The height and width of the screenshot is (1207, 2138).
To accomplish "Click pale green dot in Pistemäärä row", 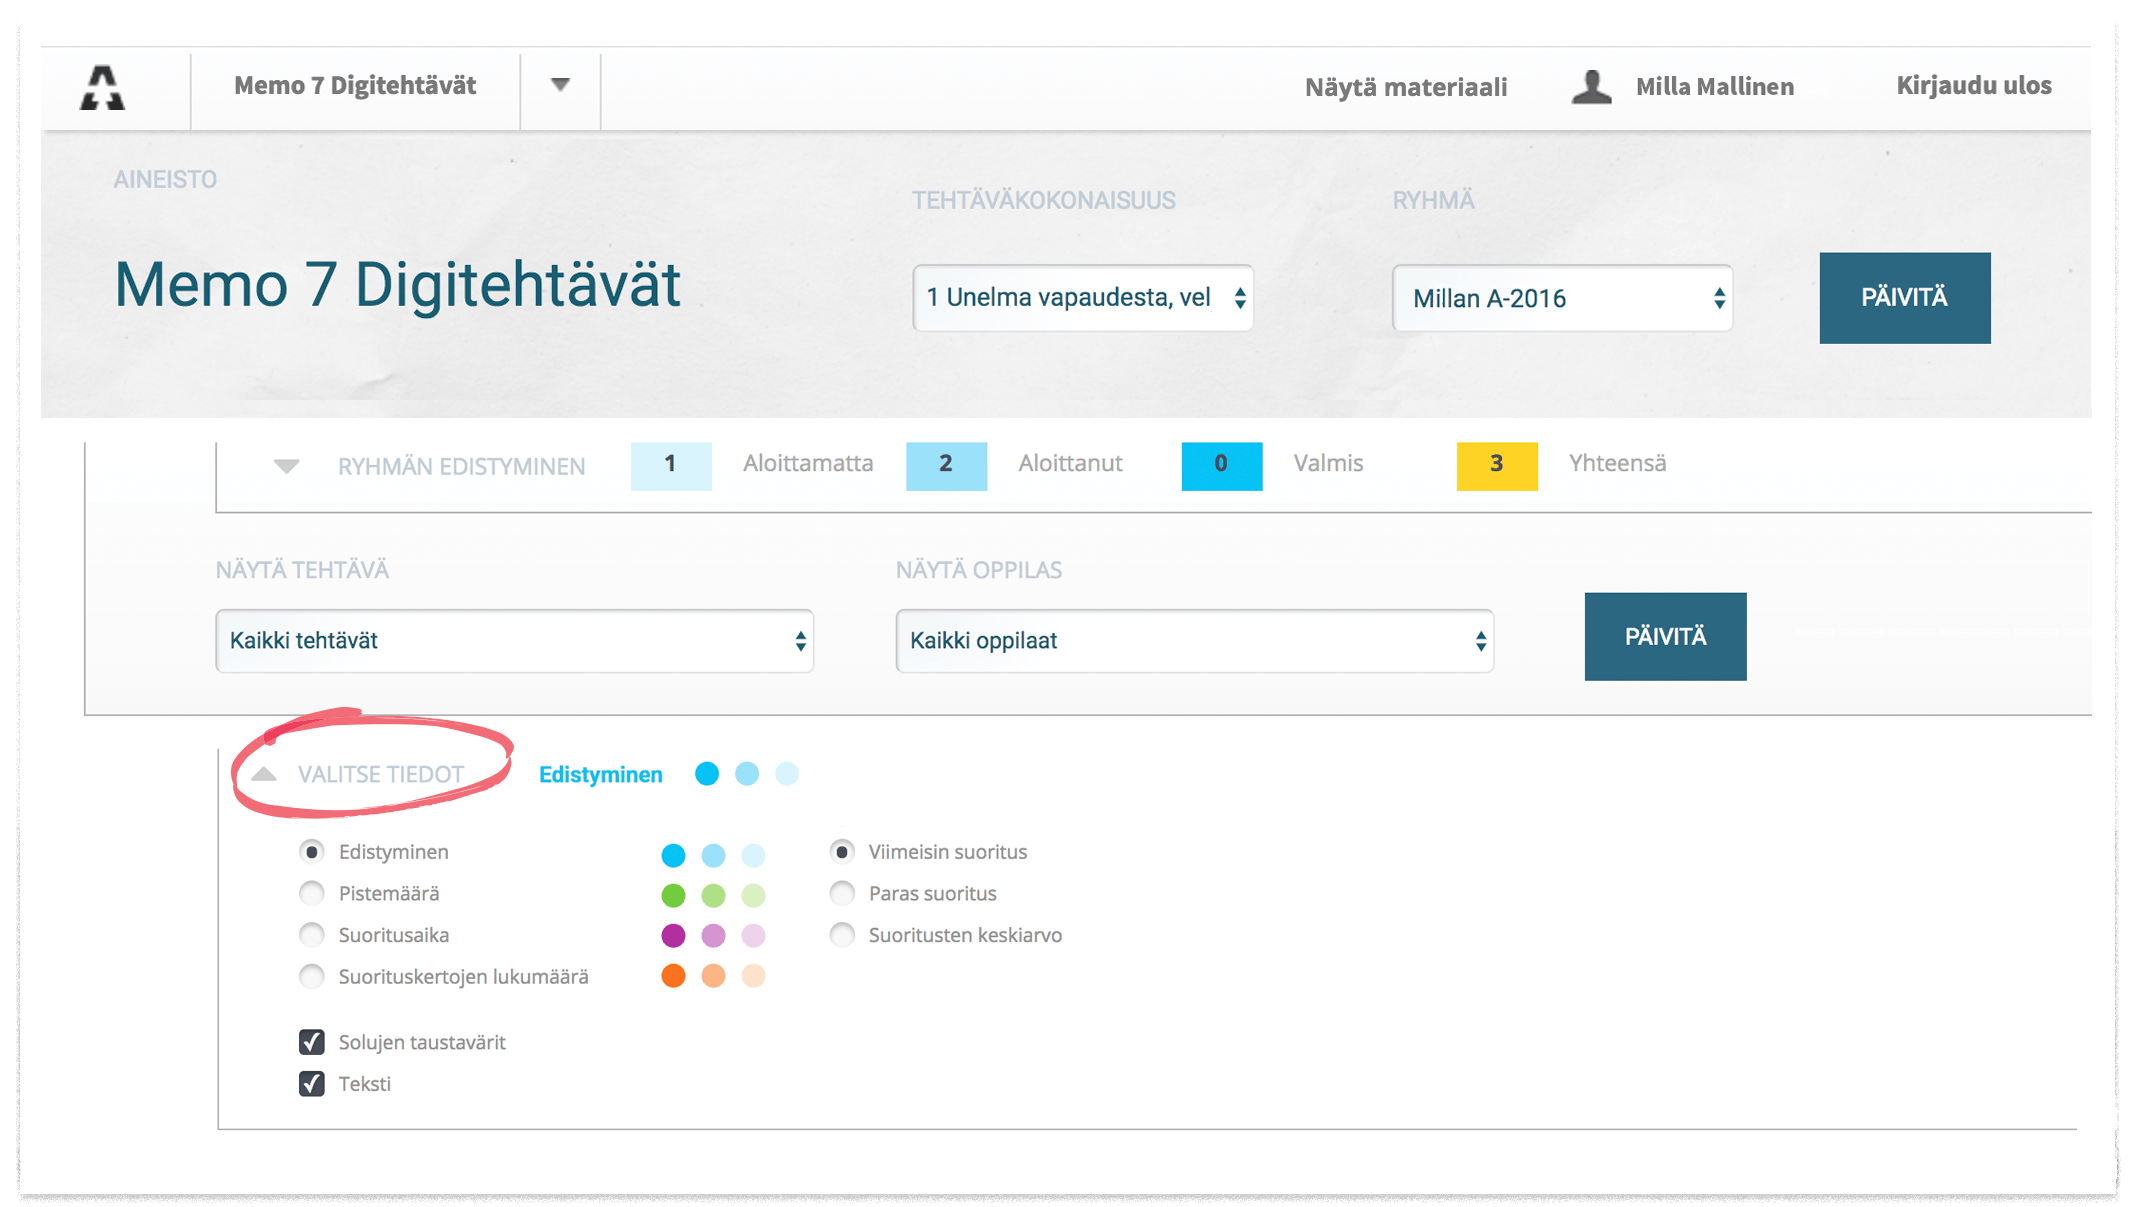I will pyautogui.click(x=753, y=896).
